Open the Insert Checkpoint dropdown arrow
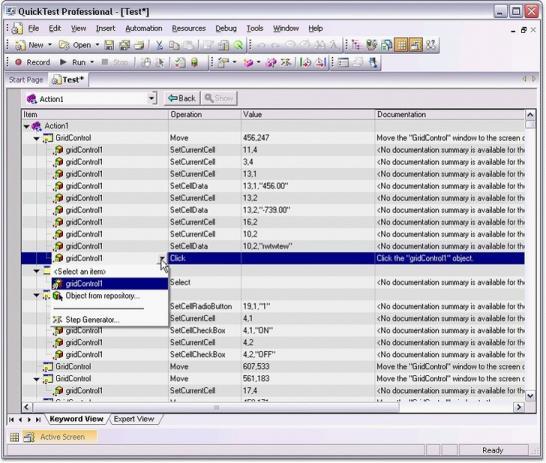This screenshot has width=546, height=463. (234, 62)
